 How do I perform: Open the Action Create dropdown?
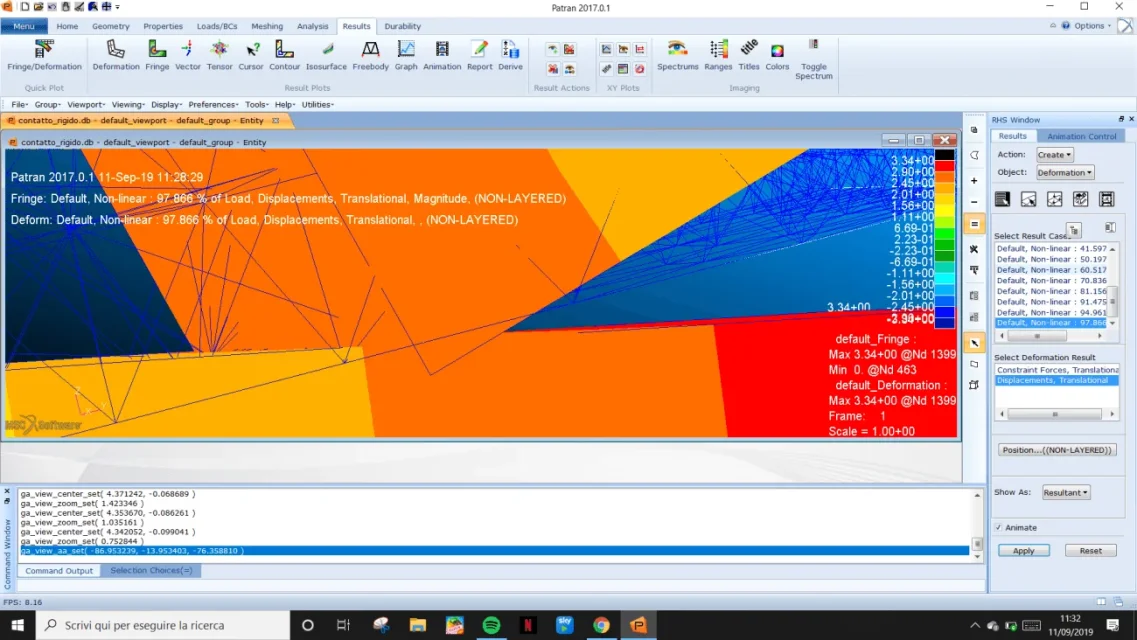(1054, 154)
